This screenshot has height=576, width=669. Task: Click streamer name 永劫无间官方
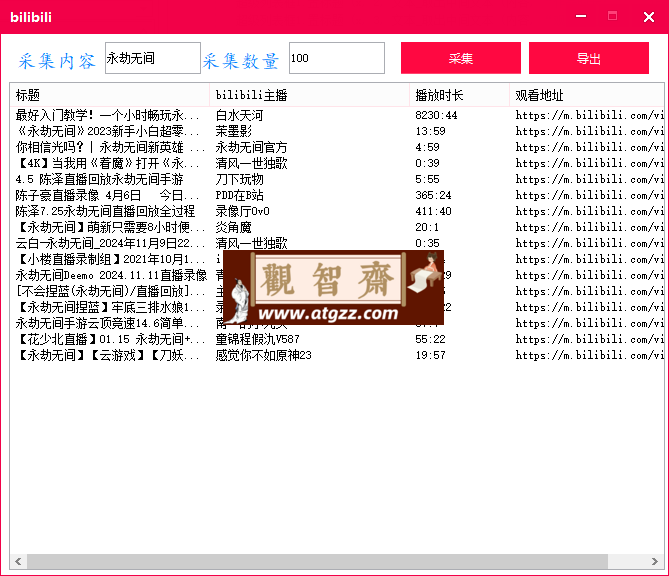[251, 147]
